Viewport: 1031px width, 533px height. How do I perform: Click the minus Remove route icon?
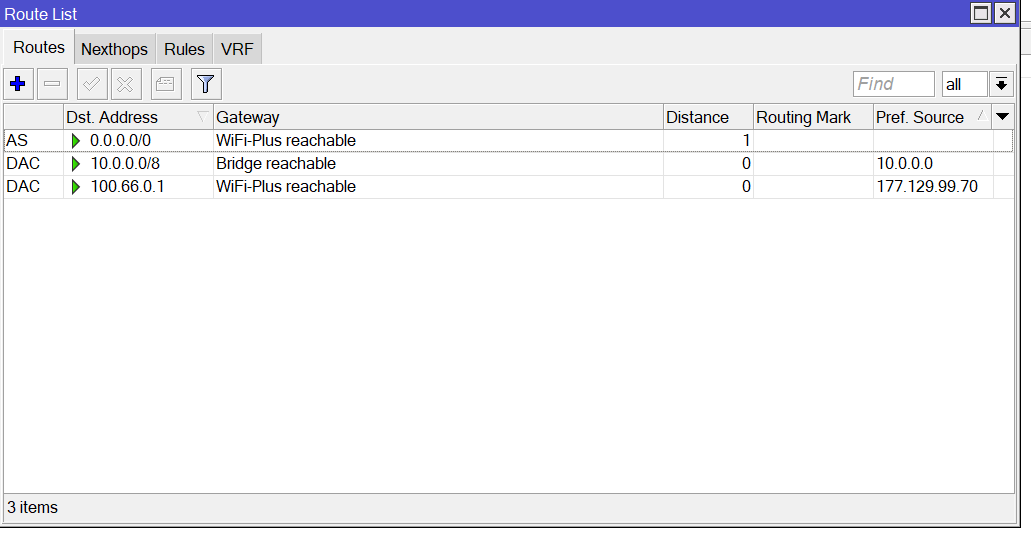[52, 84]
